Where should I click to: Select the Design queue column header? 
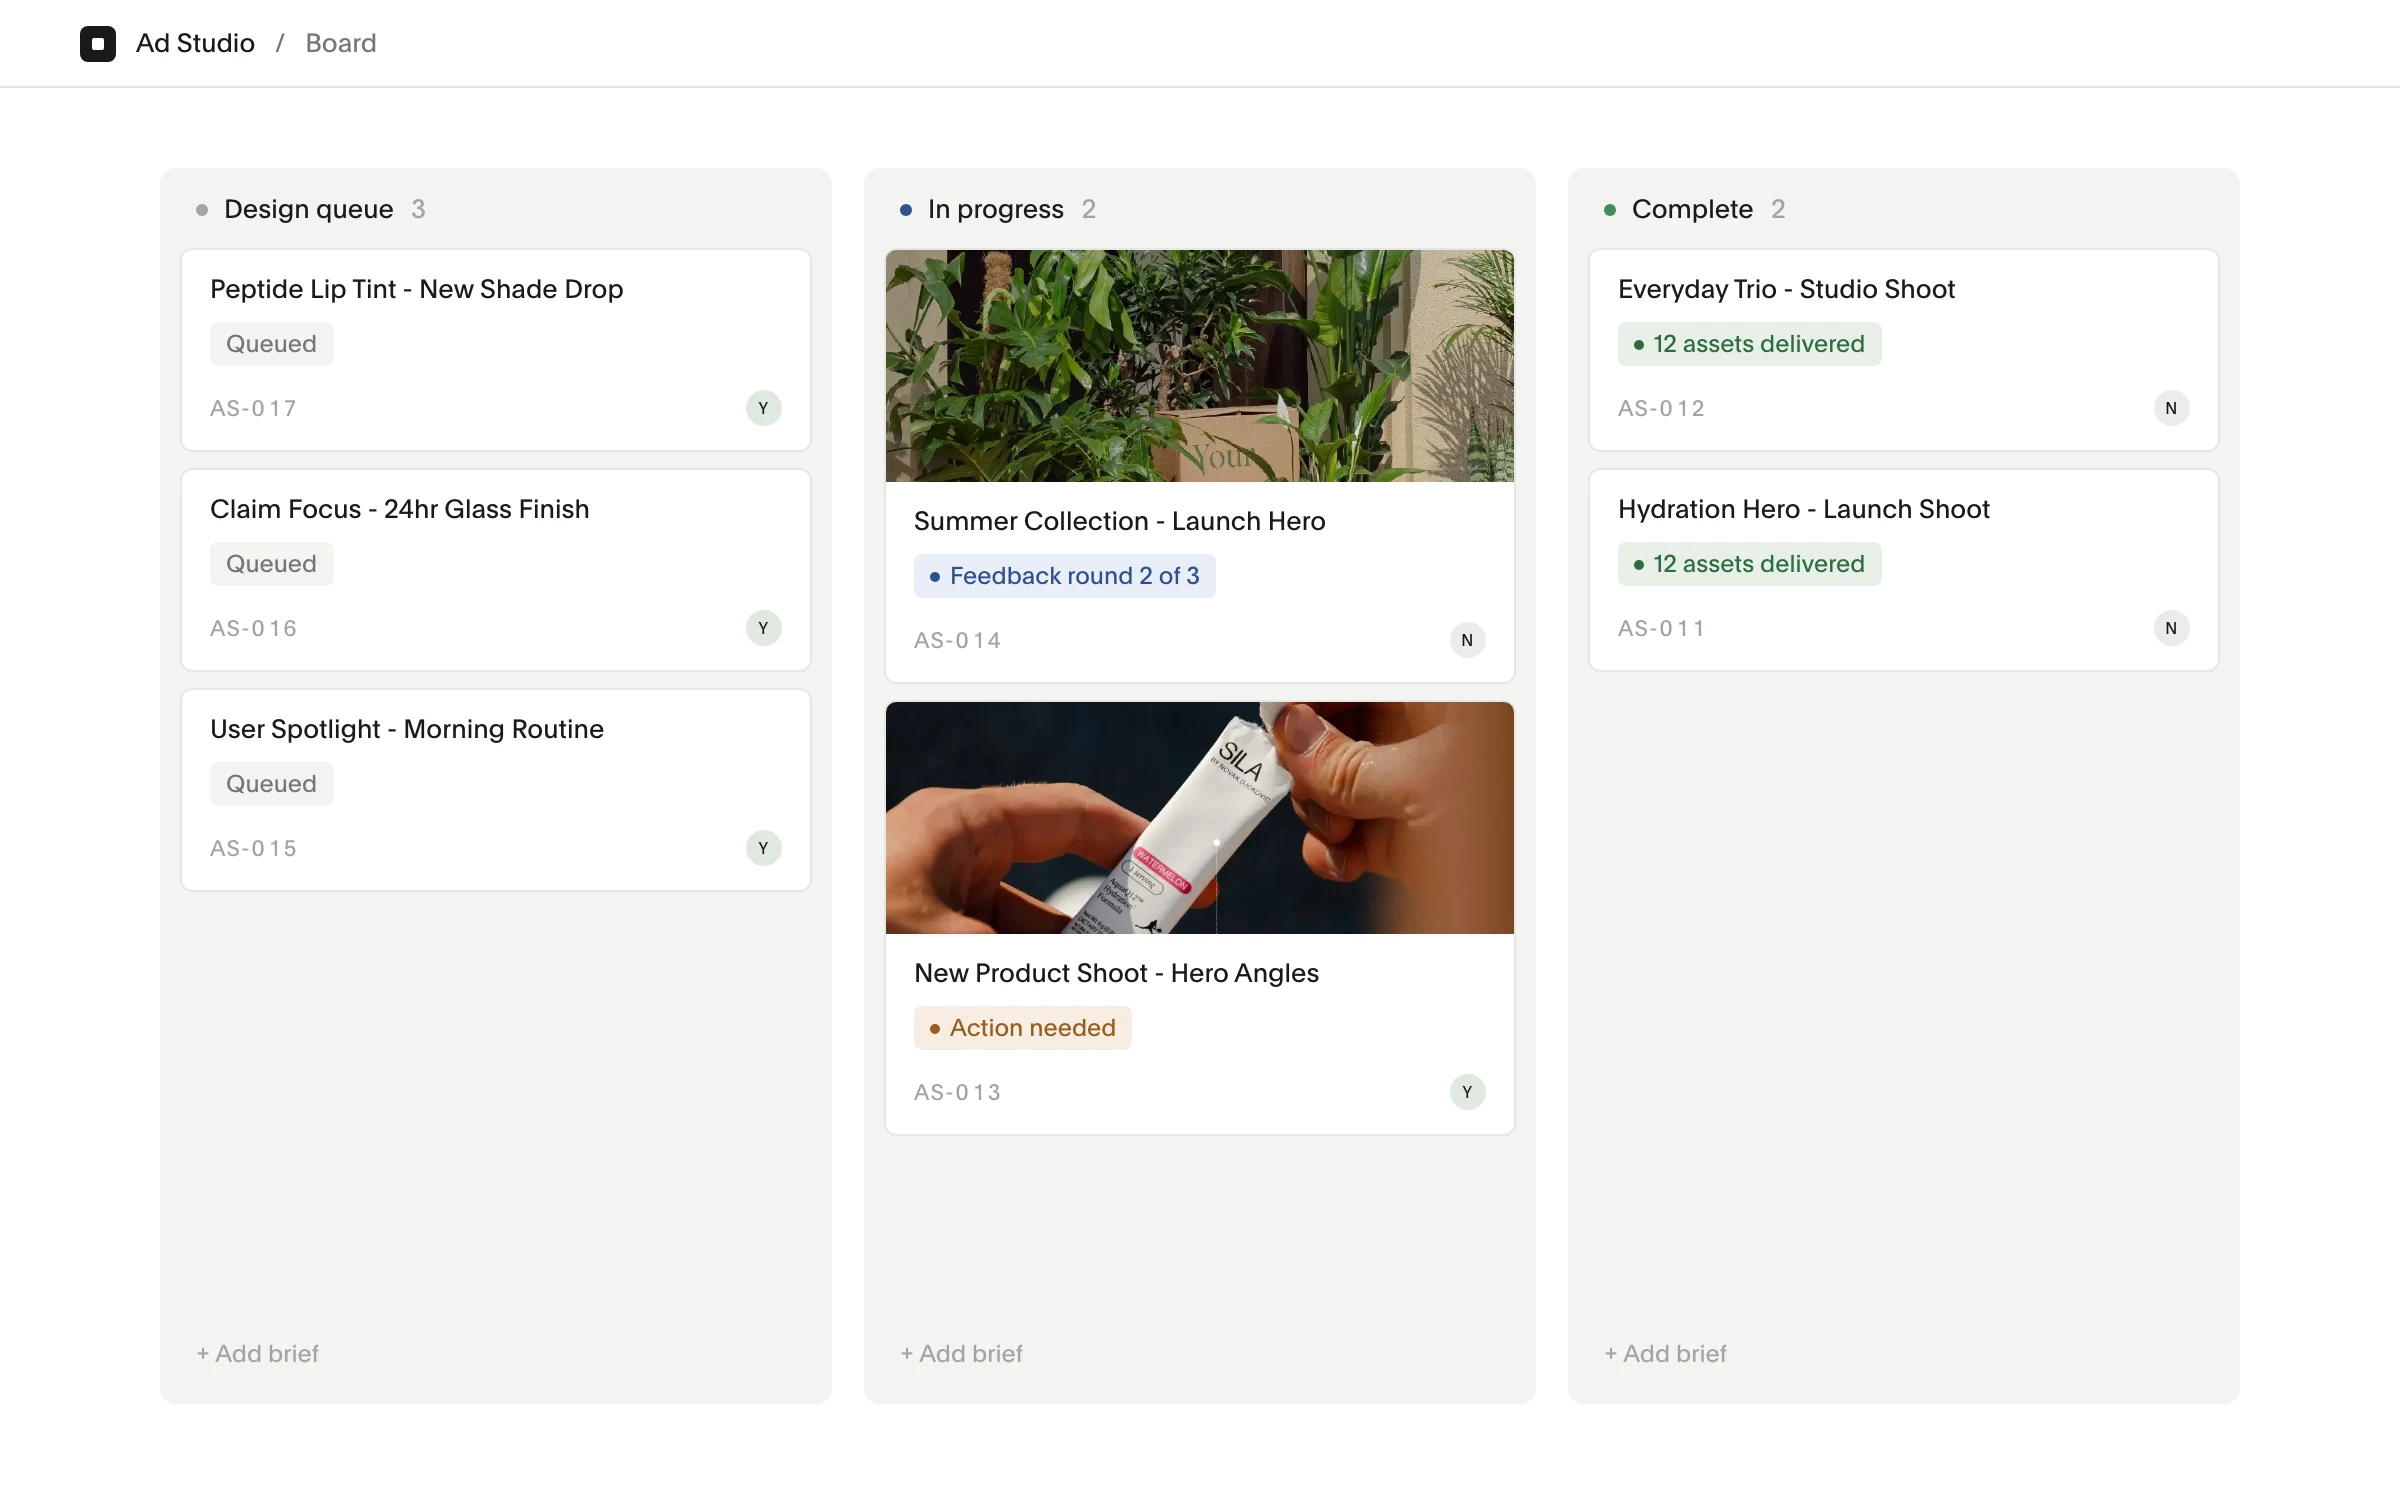coord(309,209)
